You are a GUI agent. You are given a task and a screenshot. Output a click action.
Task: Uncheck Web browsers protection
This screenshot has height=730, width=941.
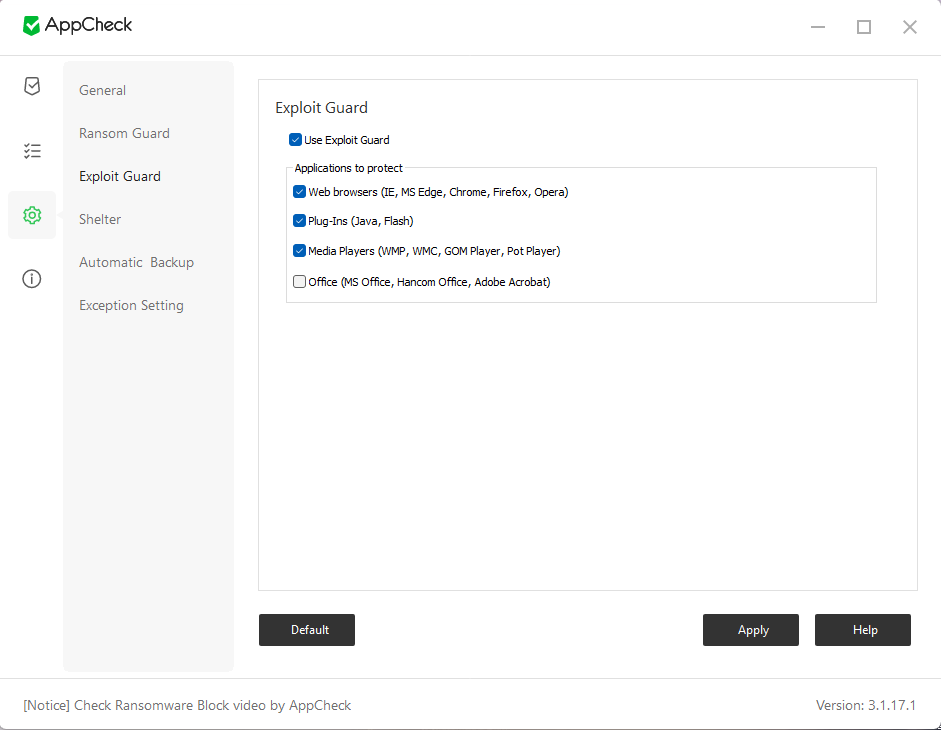point(299,192)
